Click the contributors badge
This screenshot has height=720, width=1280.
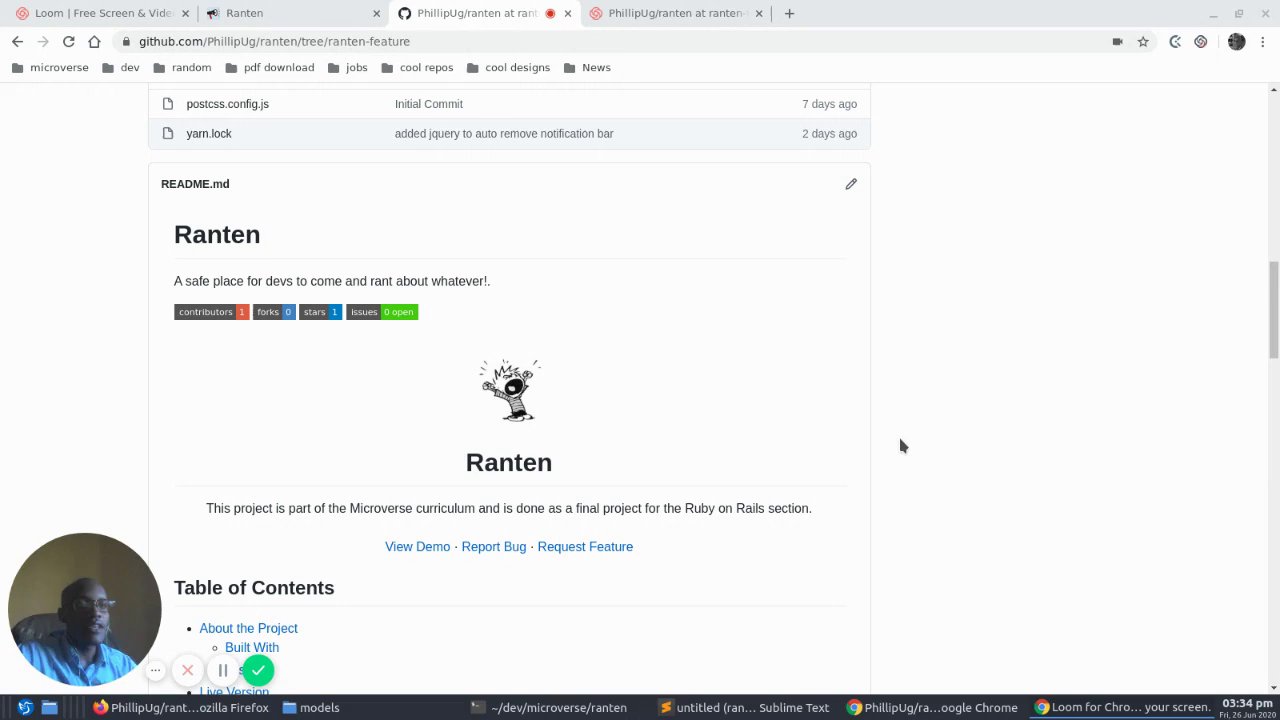(x=211, y=312)
